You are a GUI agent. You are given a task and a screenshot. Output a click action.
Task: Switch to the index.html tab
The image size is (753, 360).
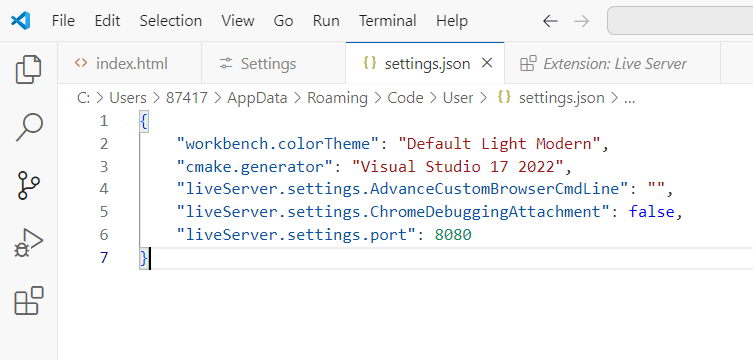(x=130, y=63)
